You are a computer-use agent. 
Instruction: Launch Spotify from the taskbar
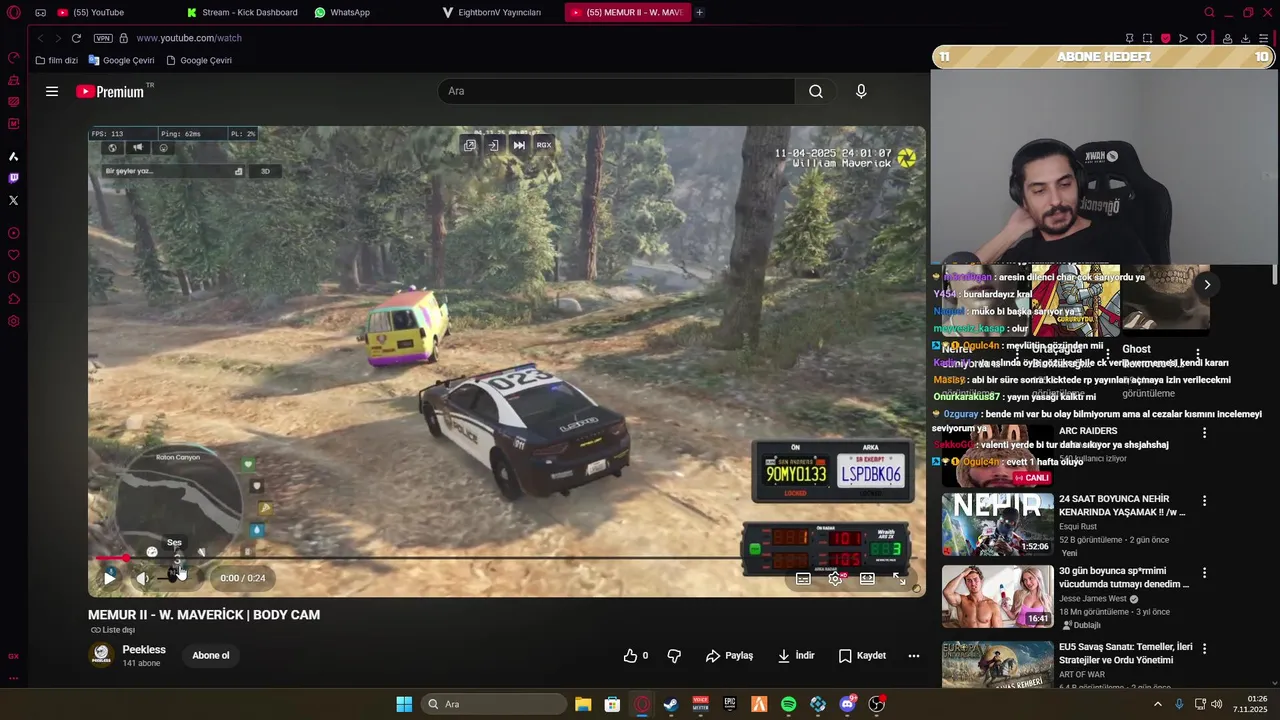788,704
